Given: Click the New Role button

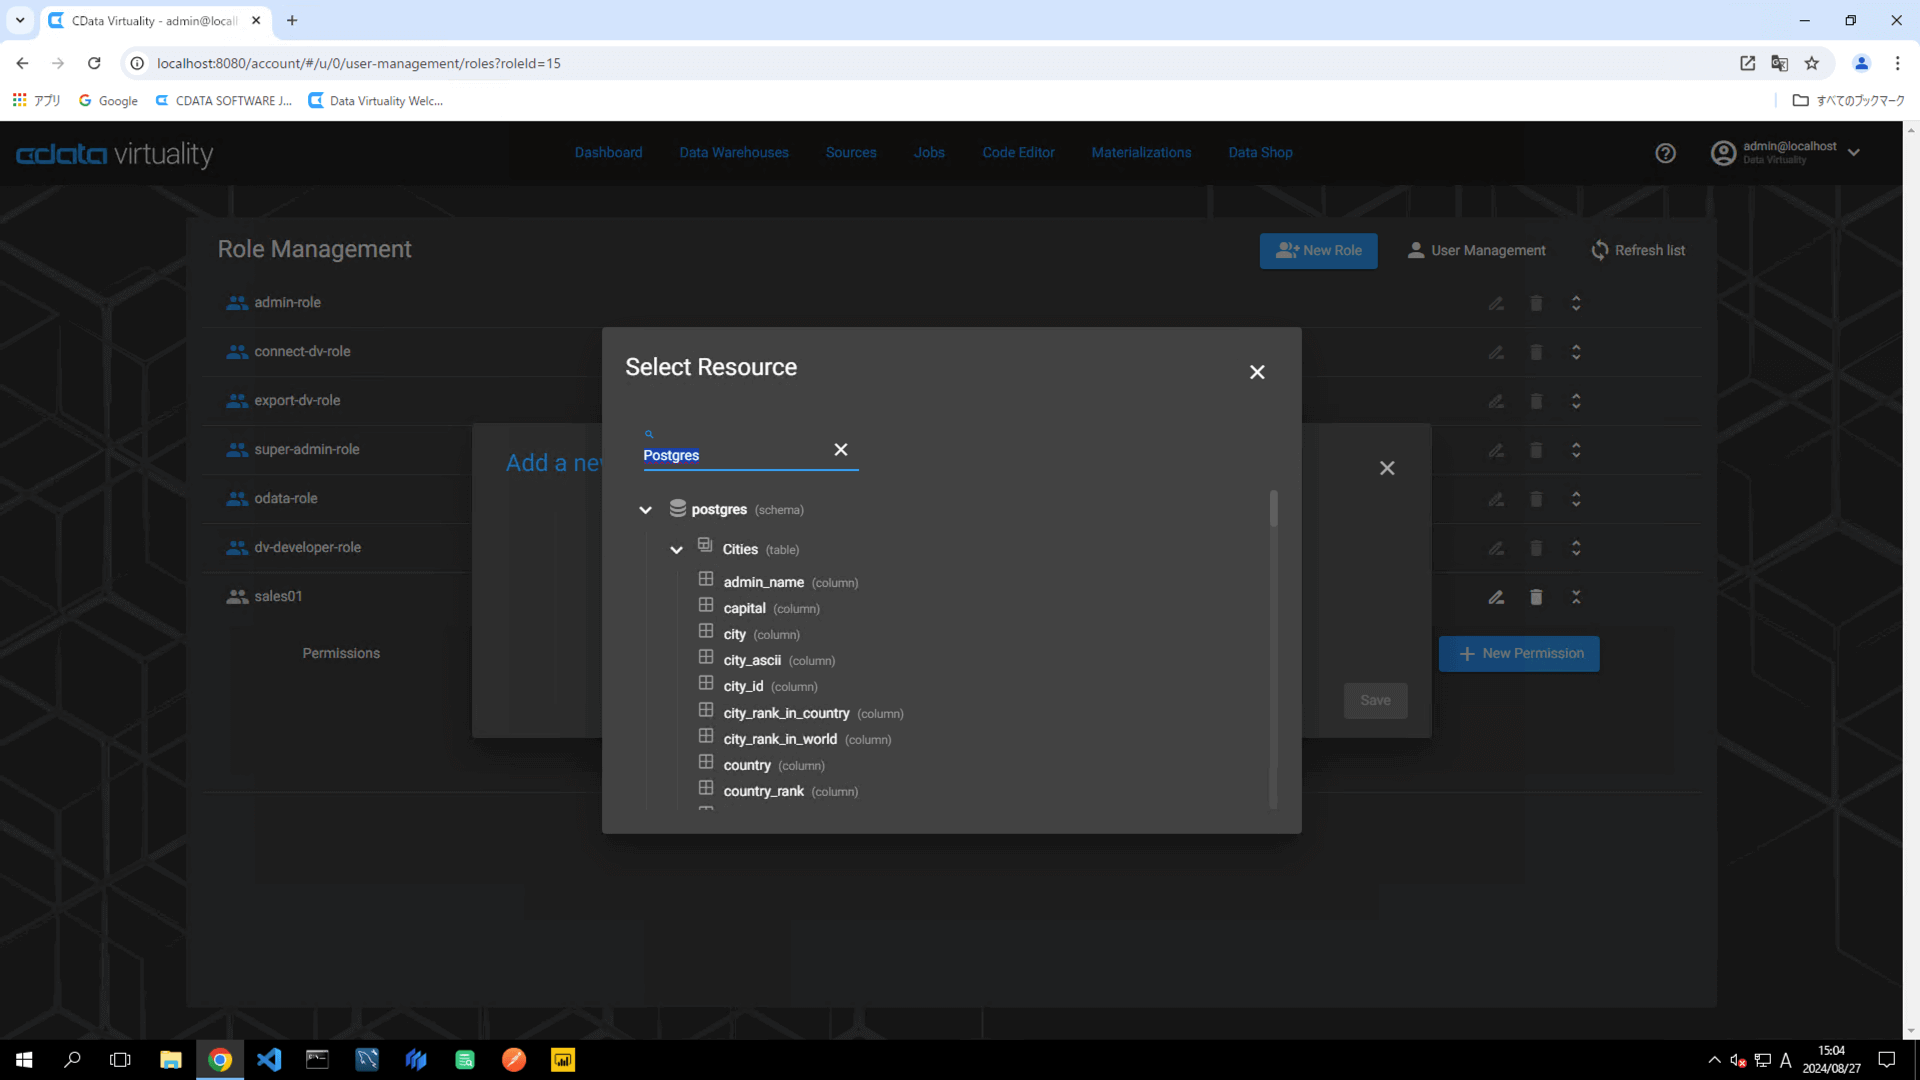Looking at the screenshot, I should pos(1318,250).
